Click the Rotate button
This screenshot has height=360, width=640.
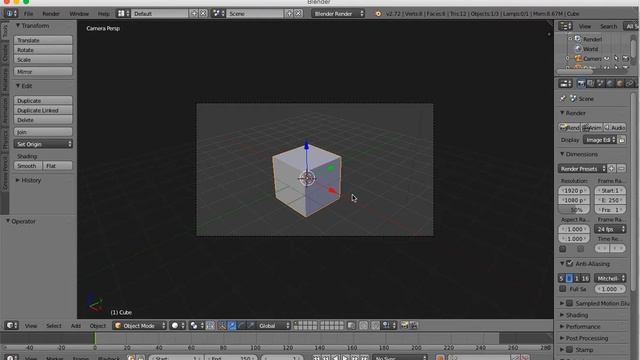click(x=43, y=50)
